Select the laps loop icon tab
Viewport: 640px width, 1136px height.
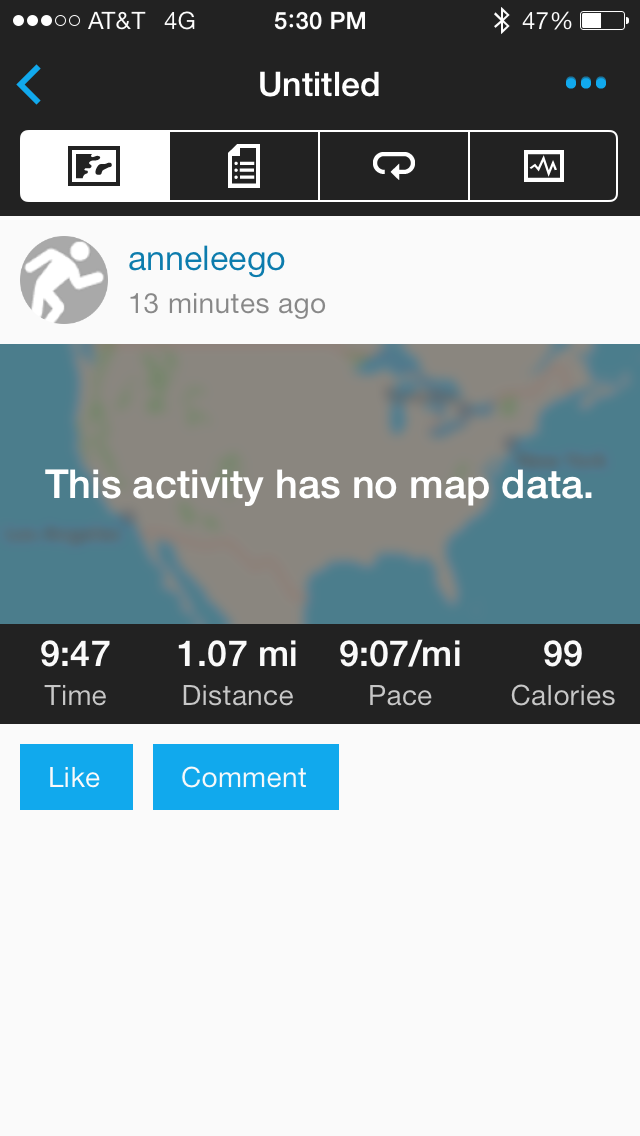[394, 166]
